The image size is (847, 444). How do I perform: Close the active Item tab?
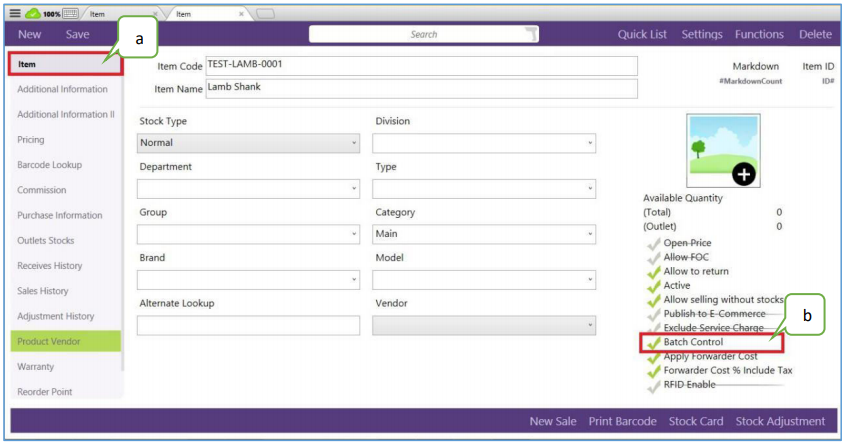point(241,14)
